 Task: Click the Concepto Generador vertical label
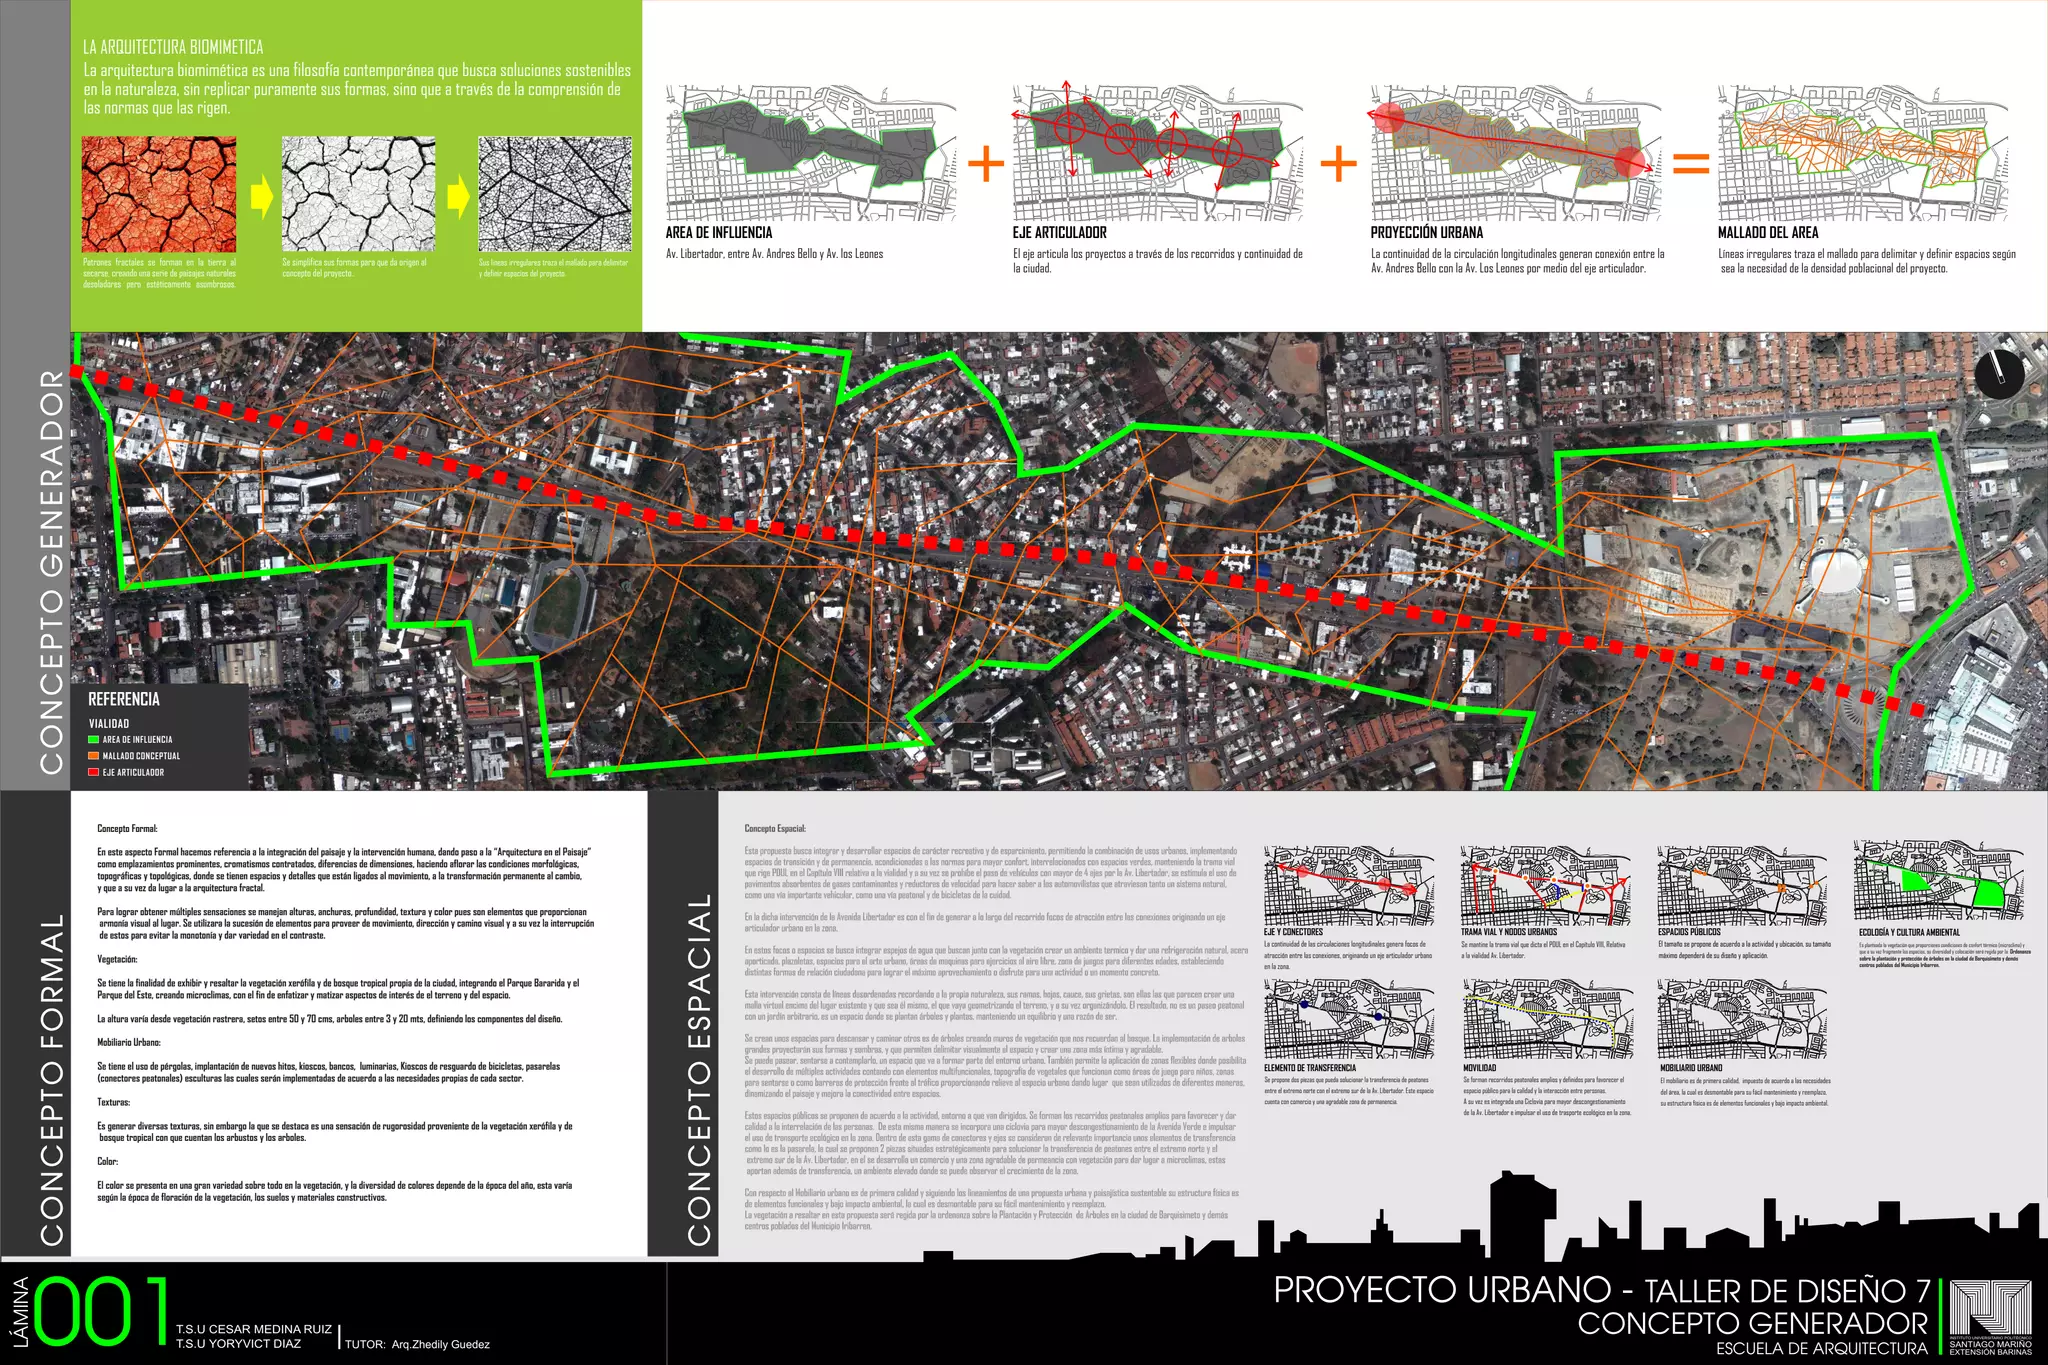pos(51,572)
